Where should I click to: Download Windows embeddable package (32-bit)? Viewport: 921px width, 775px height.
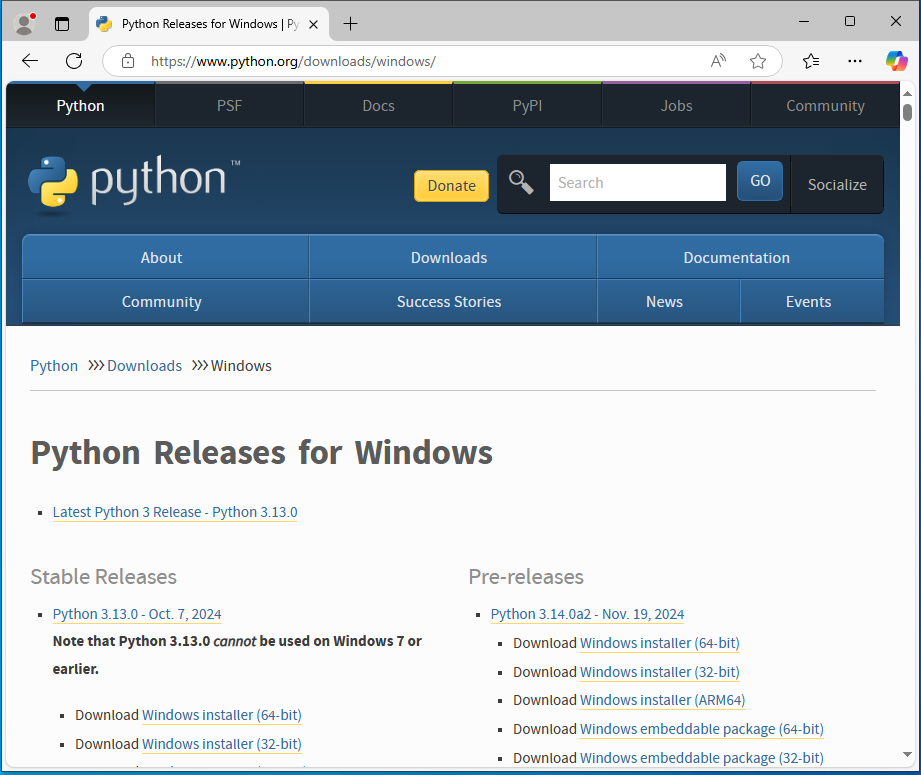[x=702, y=758]
